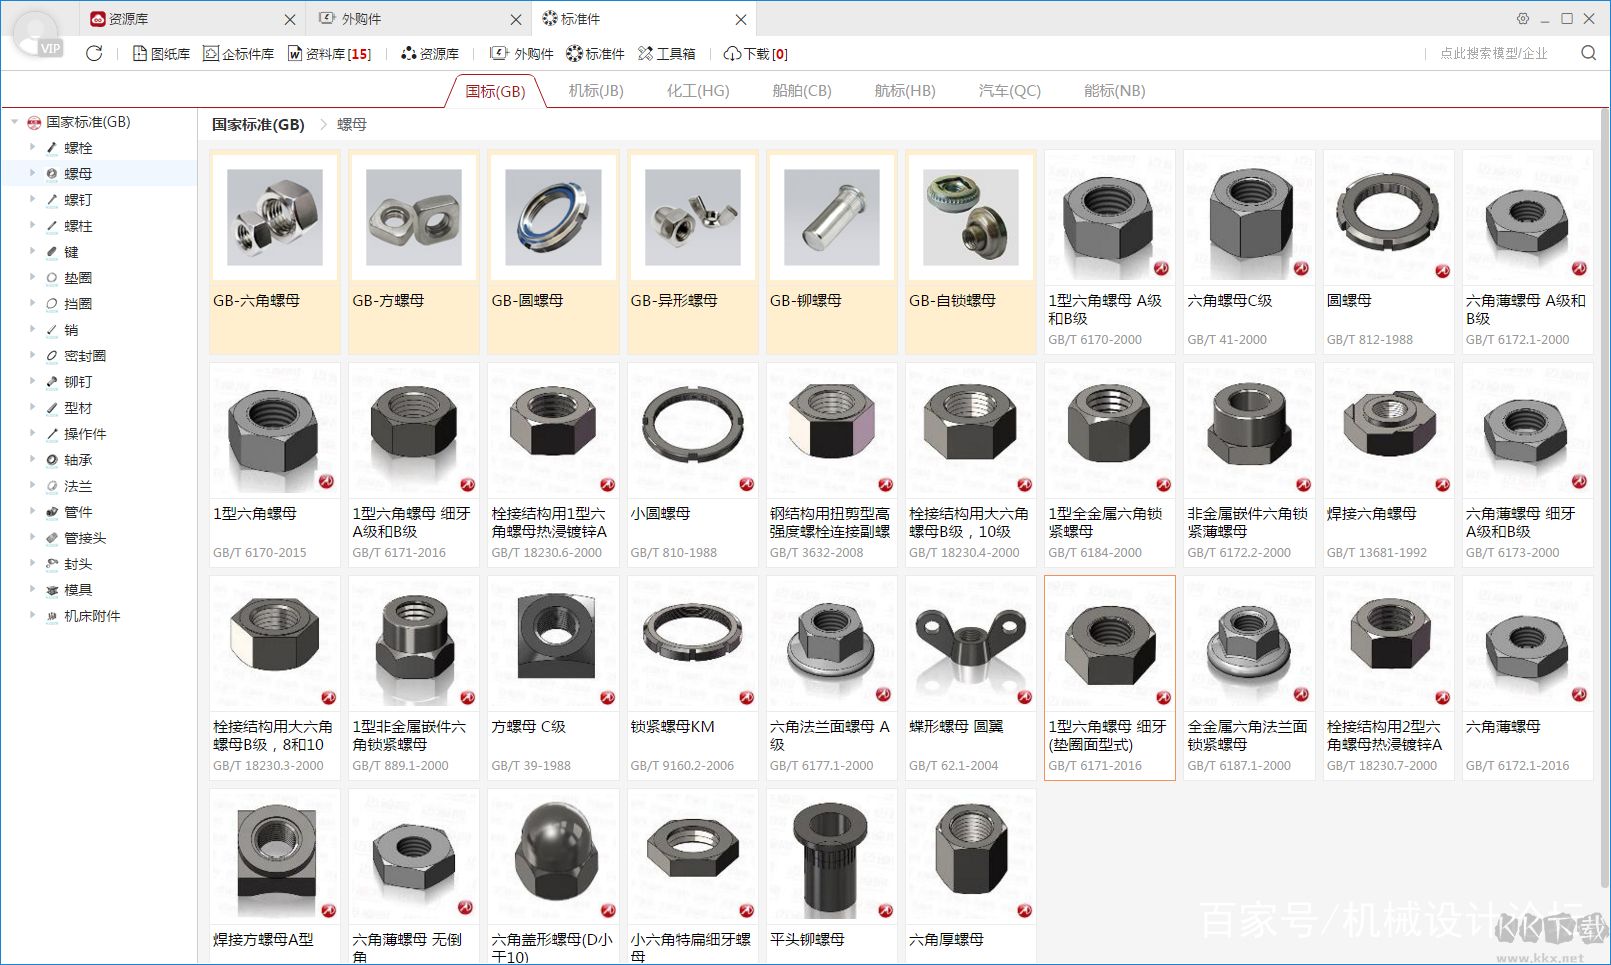
Task: Click the search magnifier icon
Action: pos(1588,53)
